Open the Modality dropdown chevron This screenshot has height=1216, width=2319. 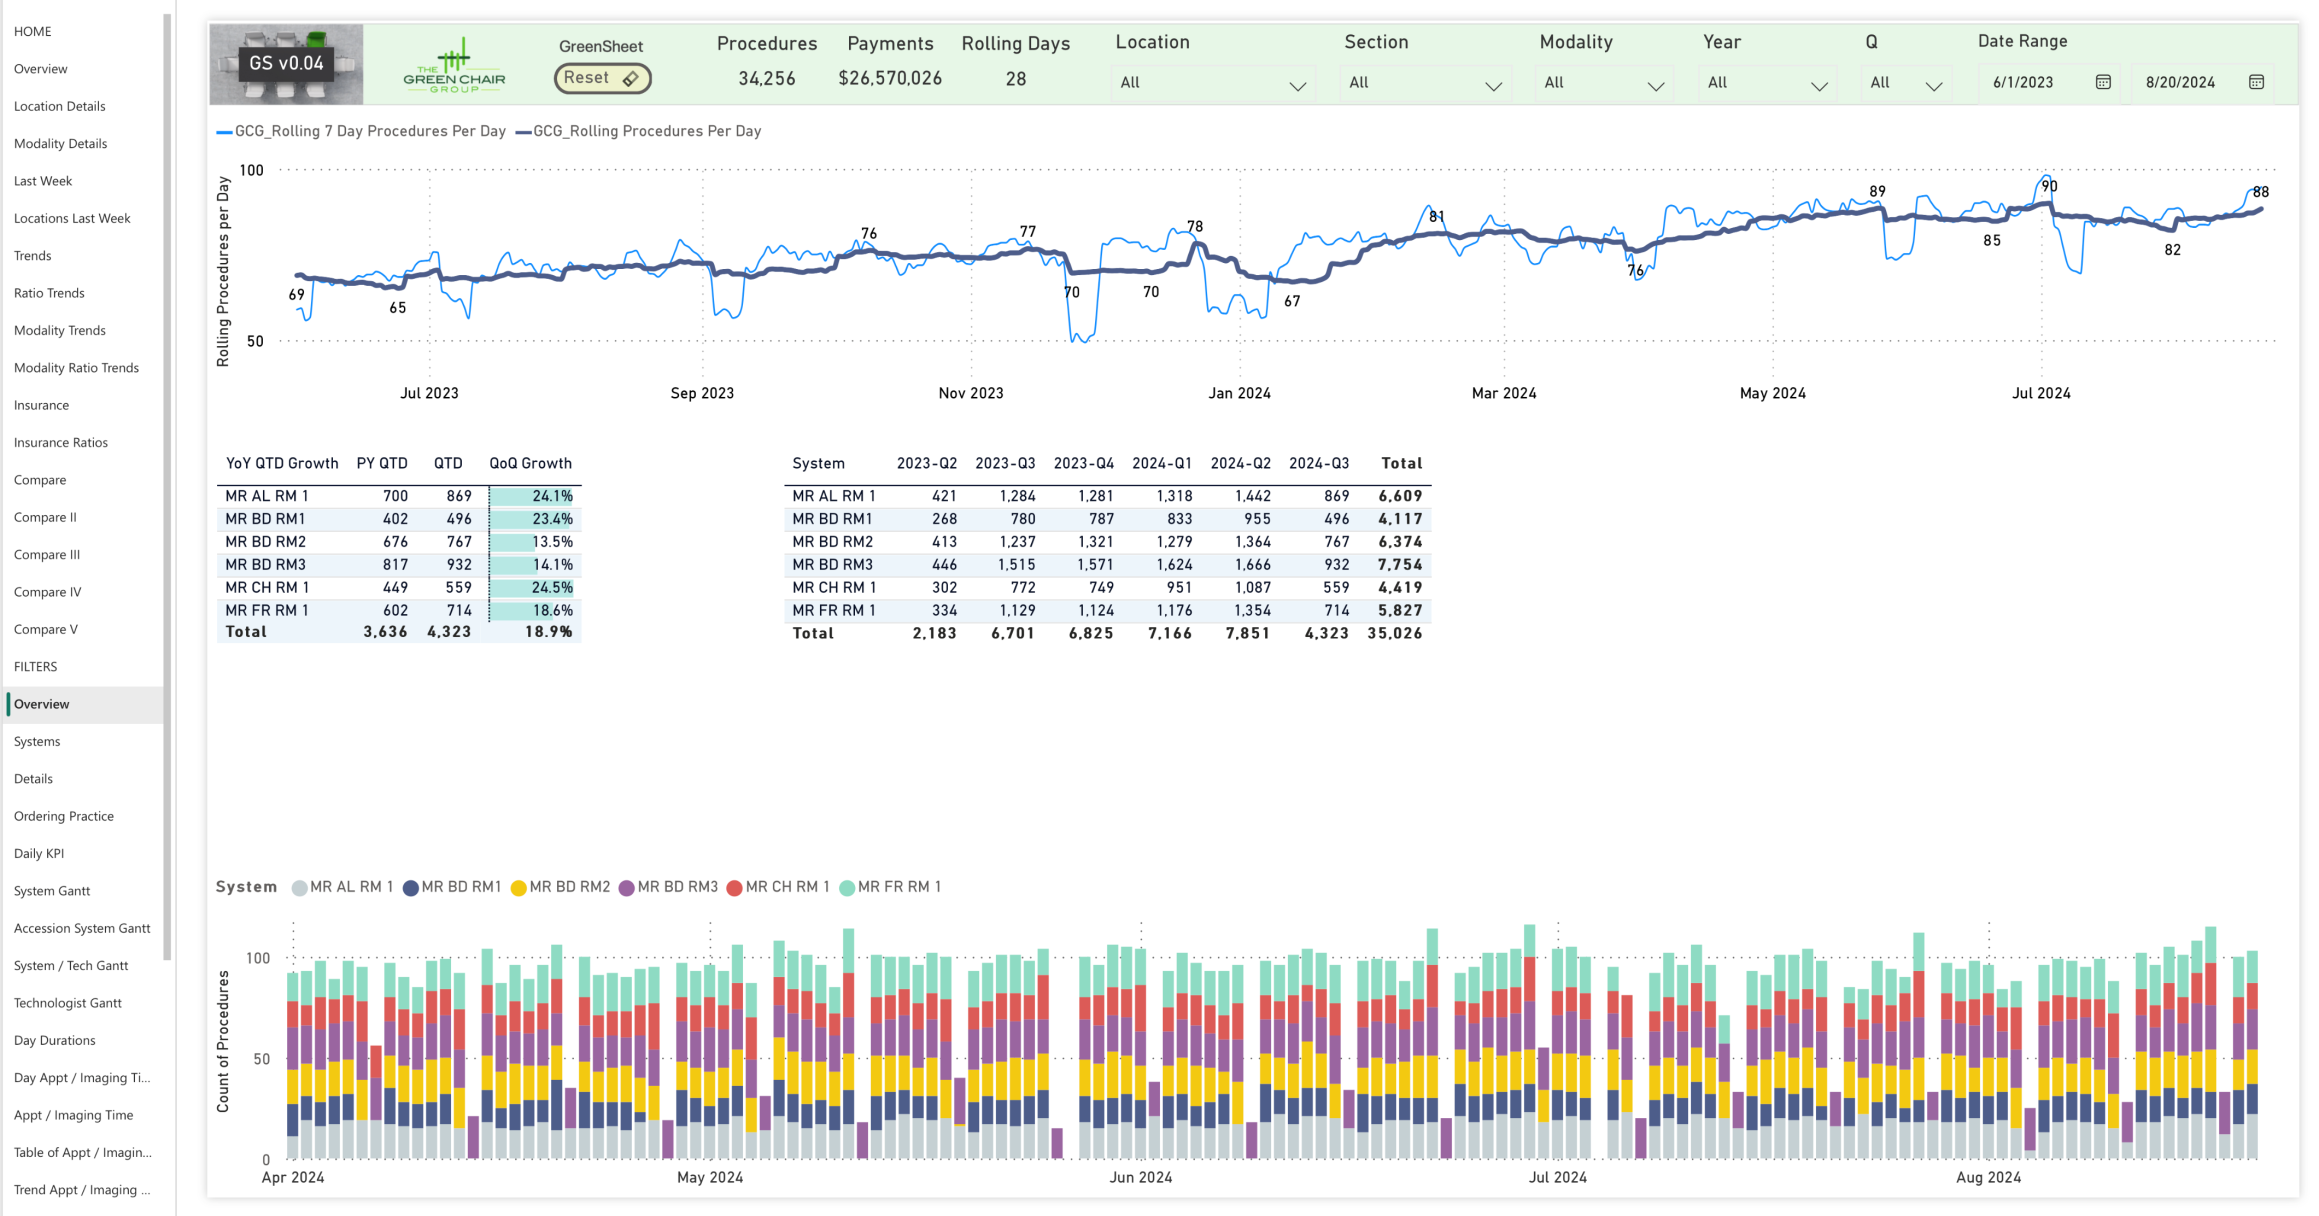(x=1655, y=86)
